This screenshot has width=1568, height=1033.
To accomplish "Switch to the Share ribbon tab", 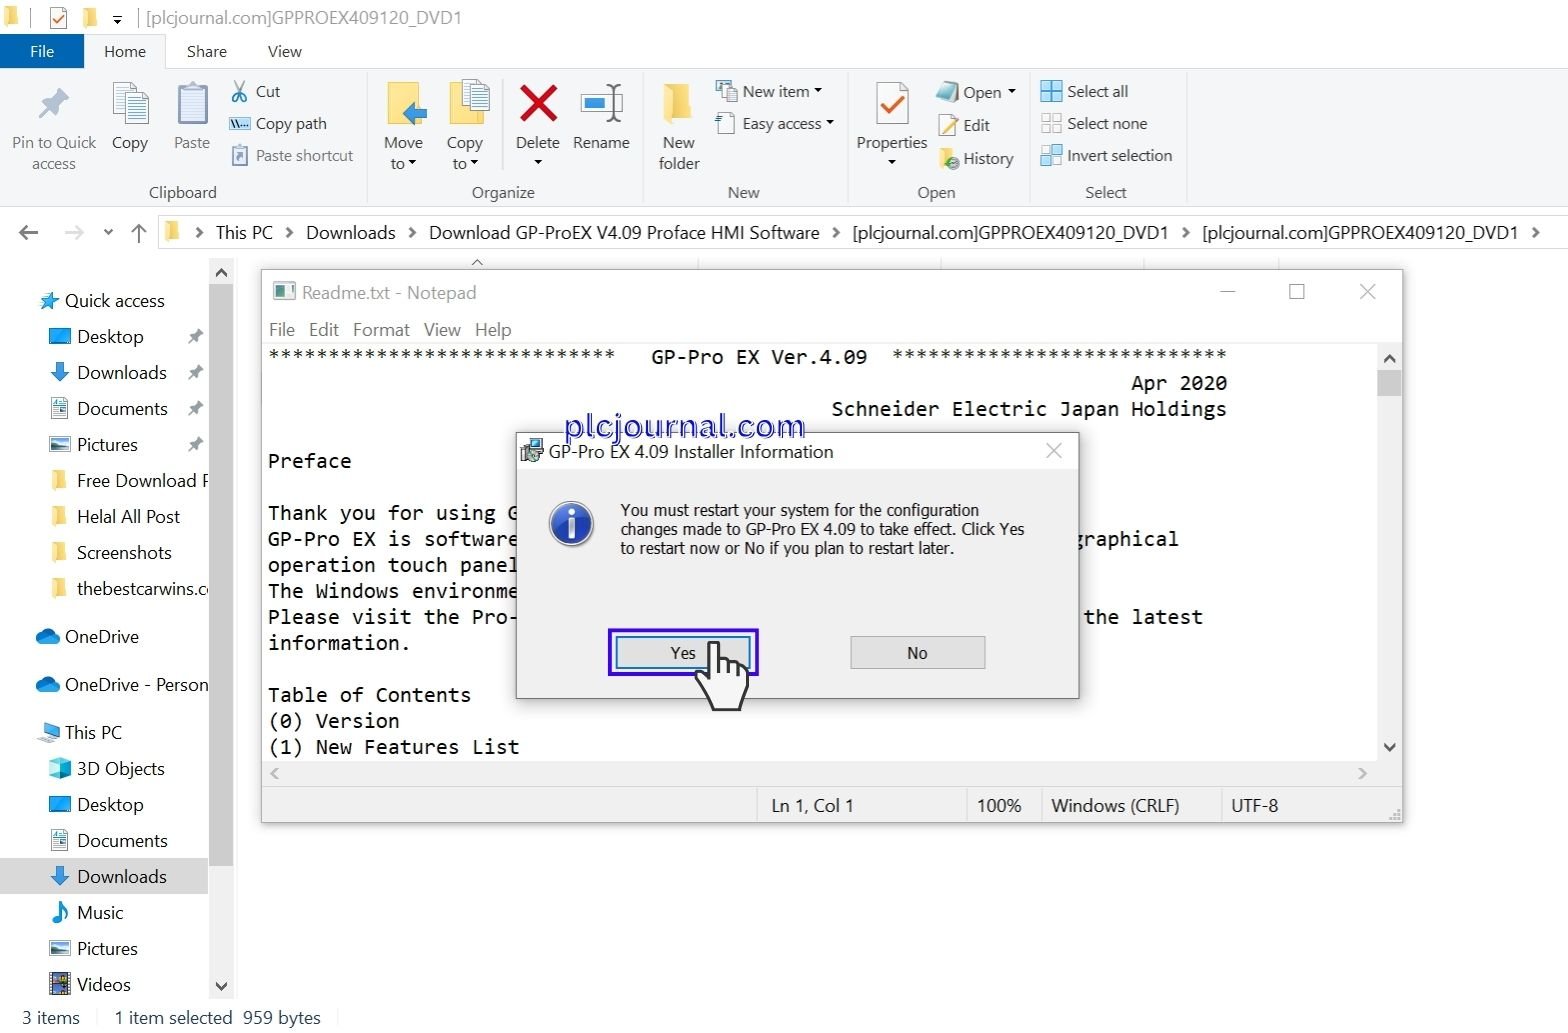I will 207,52.
